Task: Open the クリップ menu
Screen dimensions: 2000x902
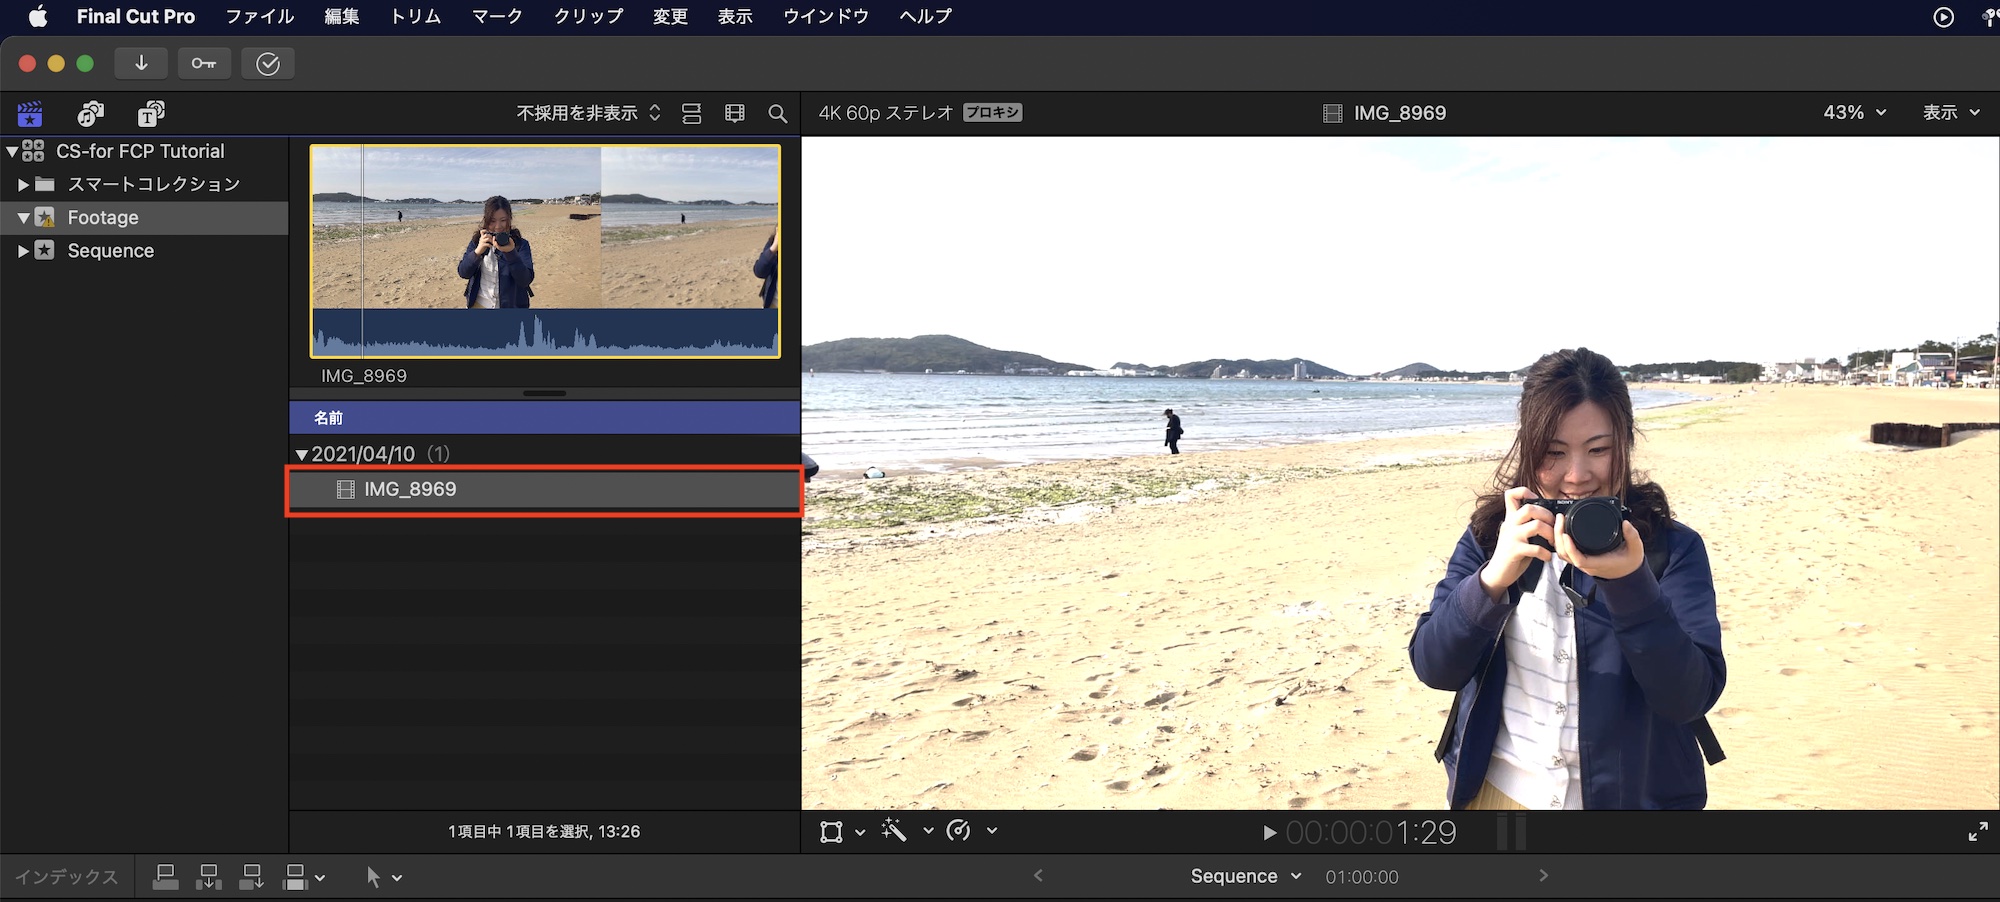Action: pos(588,16)
